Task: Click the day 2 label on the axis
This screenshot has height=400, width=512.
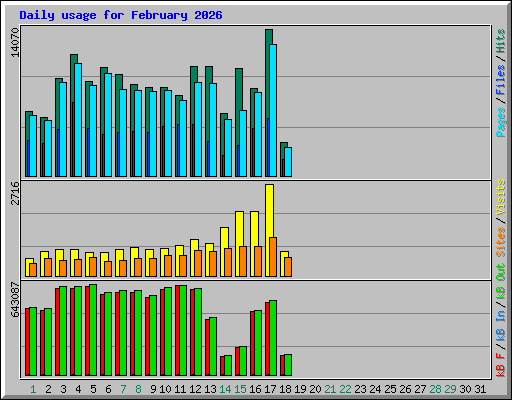Action: pyautogui.click(x=48, y=389)
